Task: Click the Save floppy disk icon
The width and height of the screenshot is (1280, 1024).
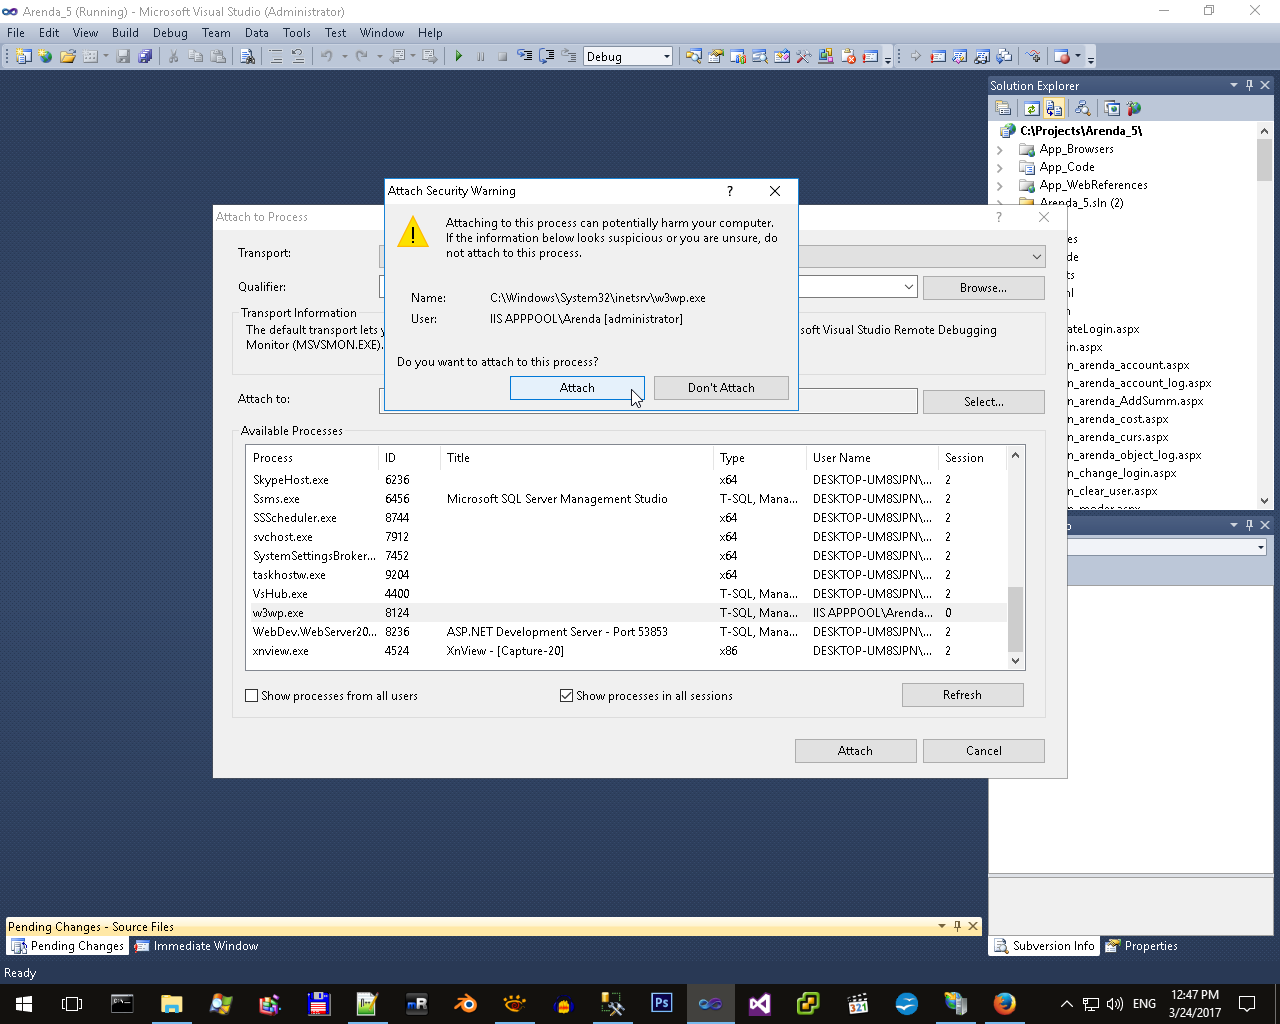Action: pyautogui.click(x=123, y=56)
